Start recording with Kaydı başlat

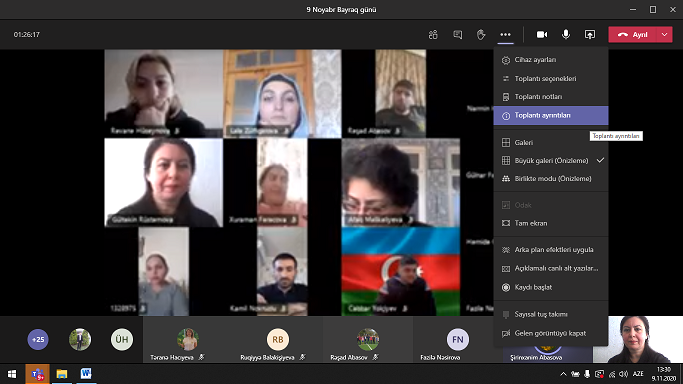[551, 287]
